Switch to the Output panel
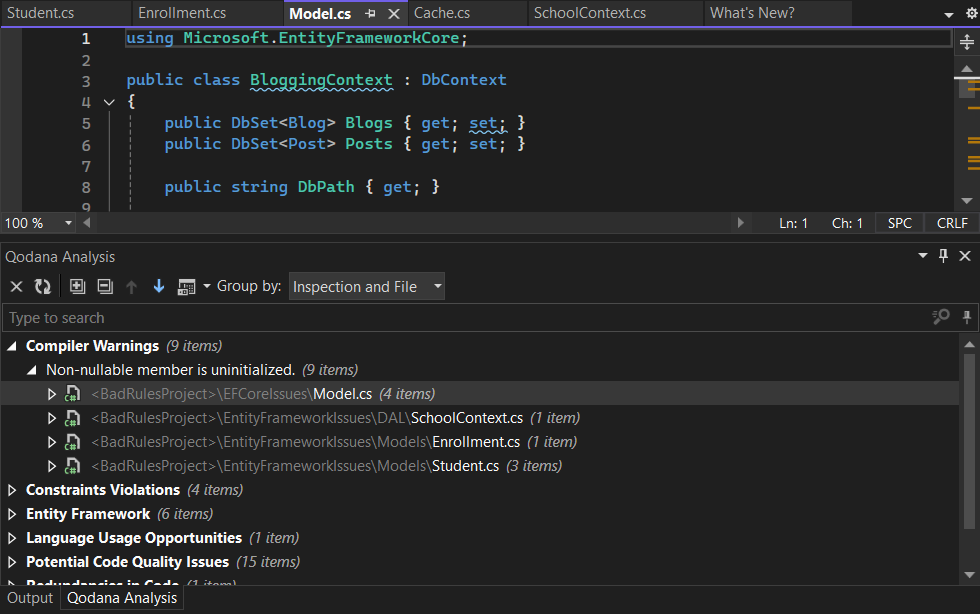Viewport: 980px width, 614px height. point(29,598)
